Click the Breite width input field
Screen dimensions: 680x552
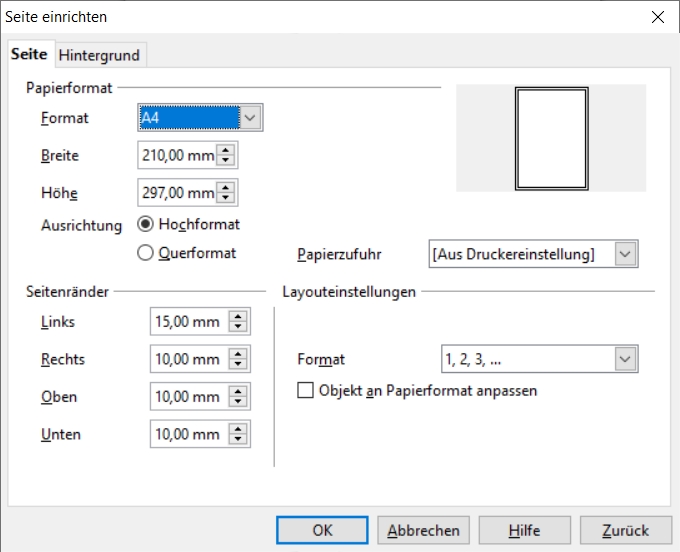[177, 156]
